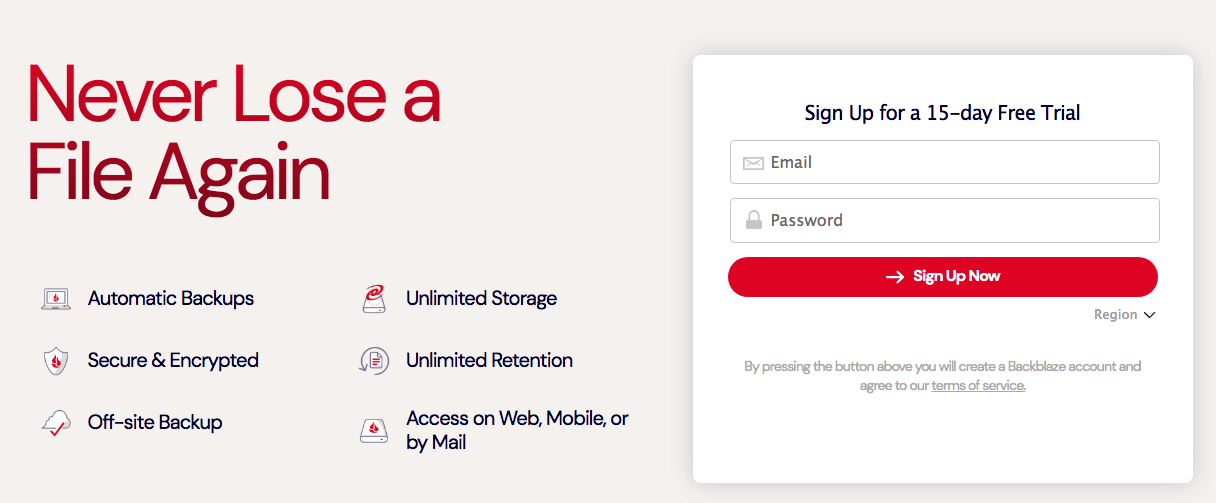Click the Secure & Encrypted shield icon
This screenshot has height=503, width=1216.
tap(56, 360)
